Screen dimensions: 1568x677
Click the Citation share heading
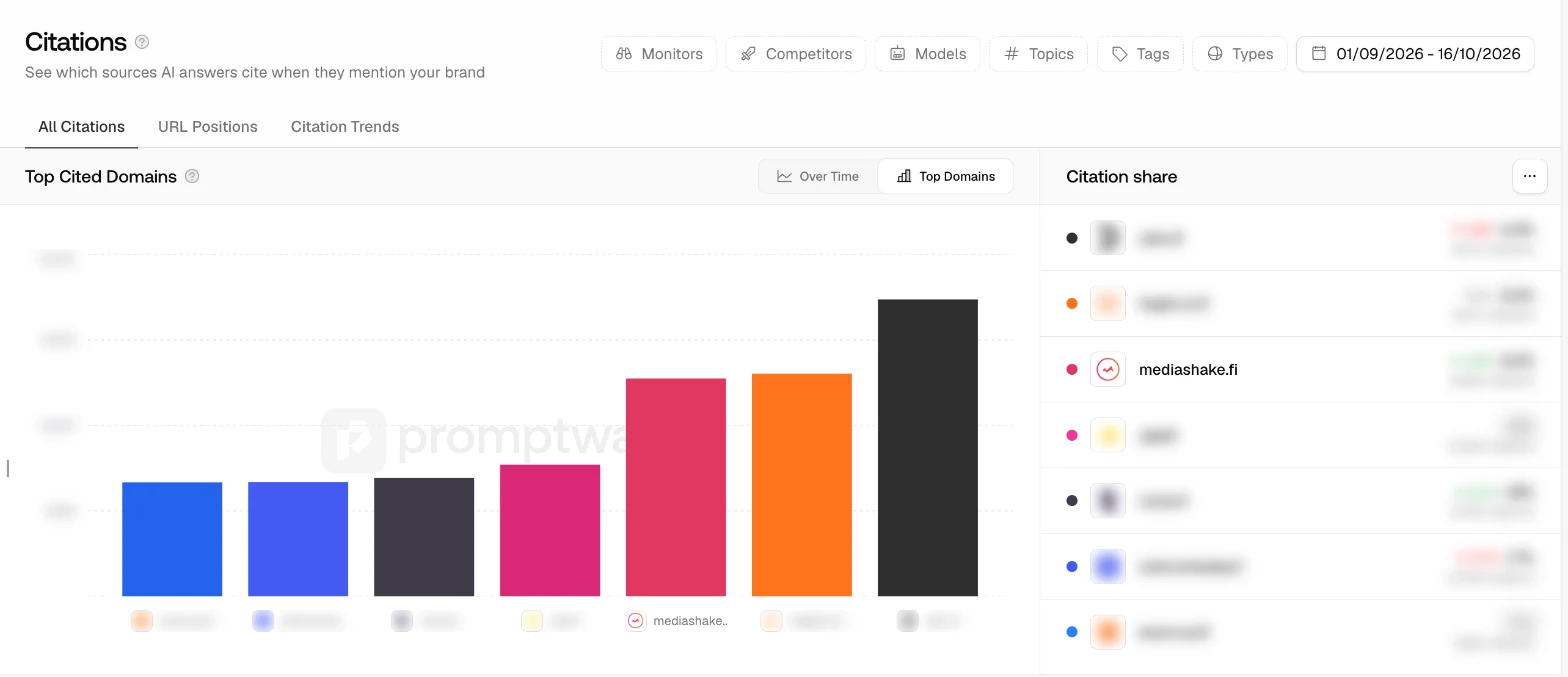[x=1122, y=177]
